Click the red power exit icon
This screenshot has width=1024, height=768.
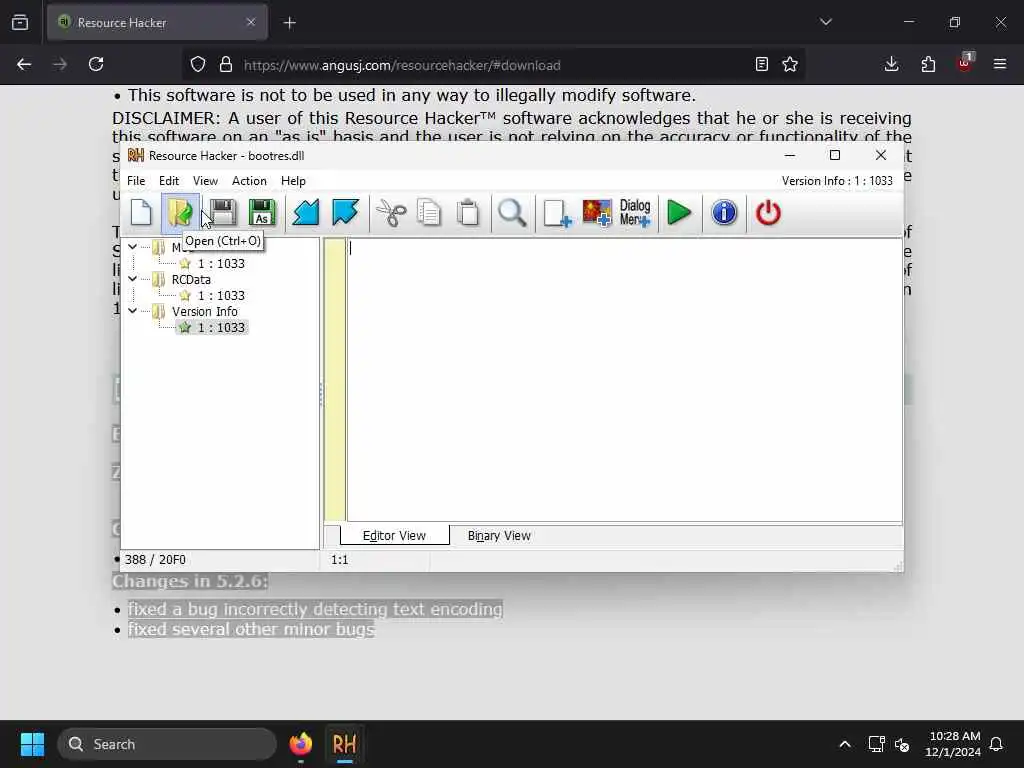pos(768,213)
